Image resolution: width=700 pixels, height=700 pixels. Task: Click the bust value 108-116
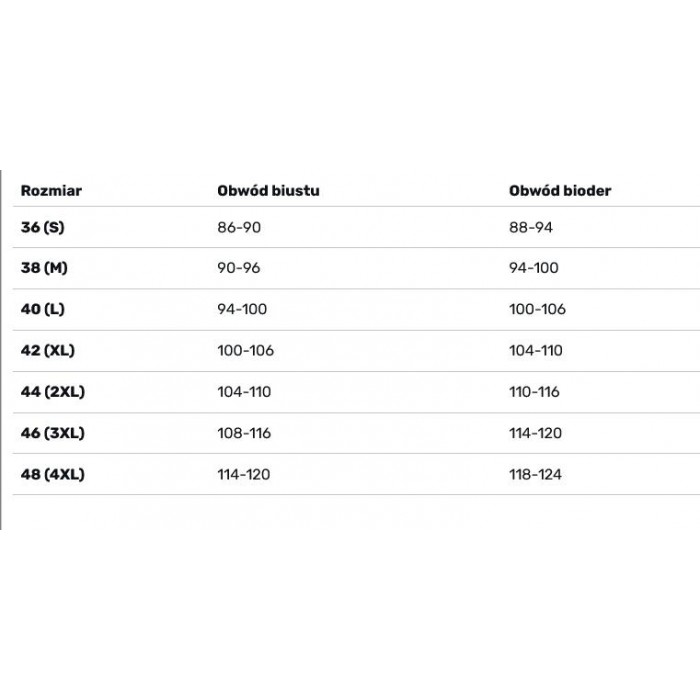coord(244,433)
